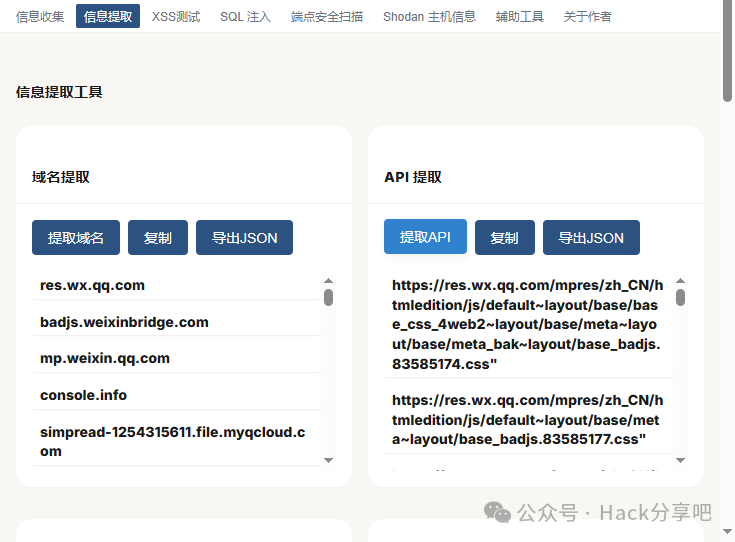735x542 pixels.
Task: Select API URL ending in 83585177.css
Action: pos(528,420)
